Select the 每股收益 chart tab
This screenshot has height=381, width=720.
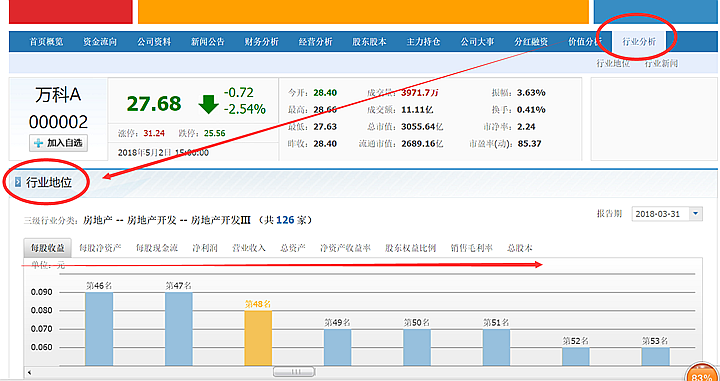coord(47,248)
